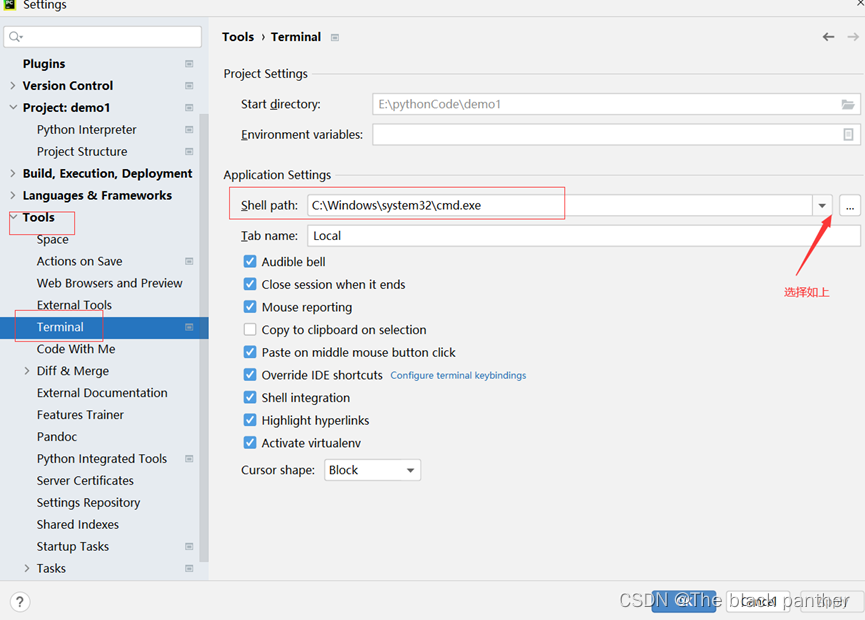The height and width of the screenshot is (620, 865).
Task: Click the forward navigation arrow
Action: point(853,37)
